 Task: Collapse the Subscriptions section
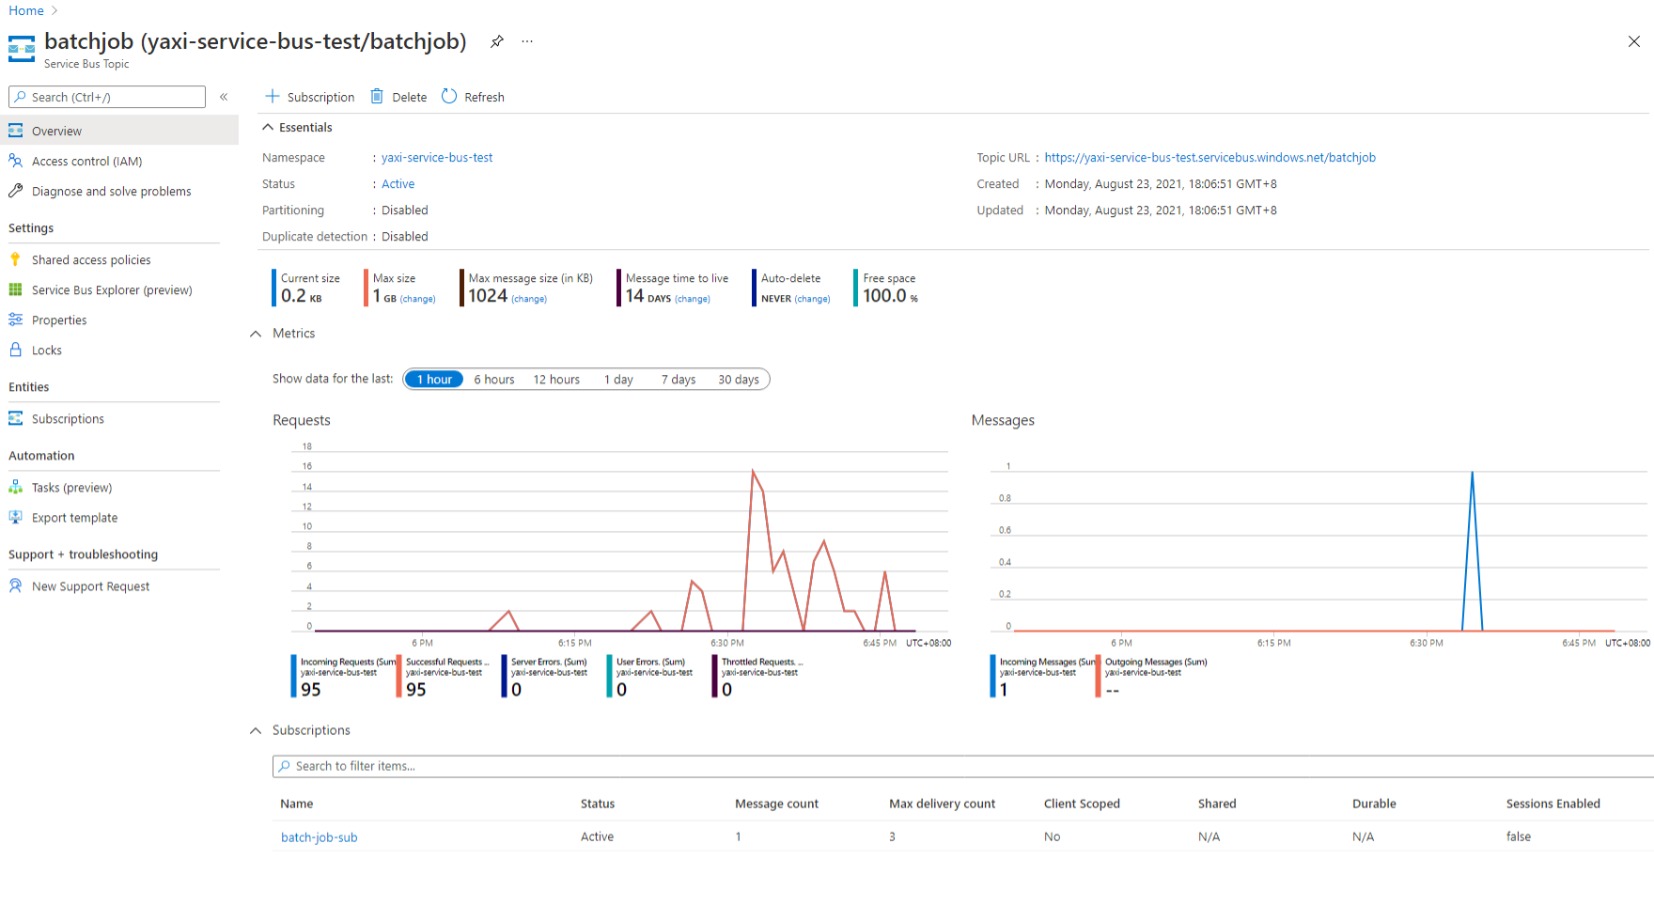(256, 731)
